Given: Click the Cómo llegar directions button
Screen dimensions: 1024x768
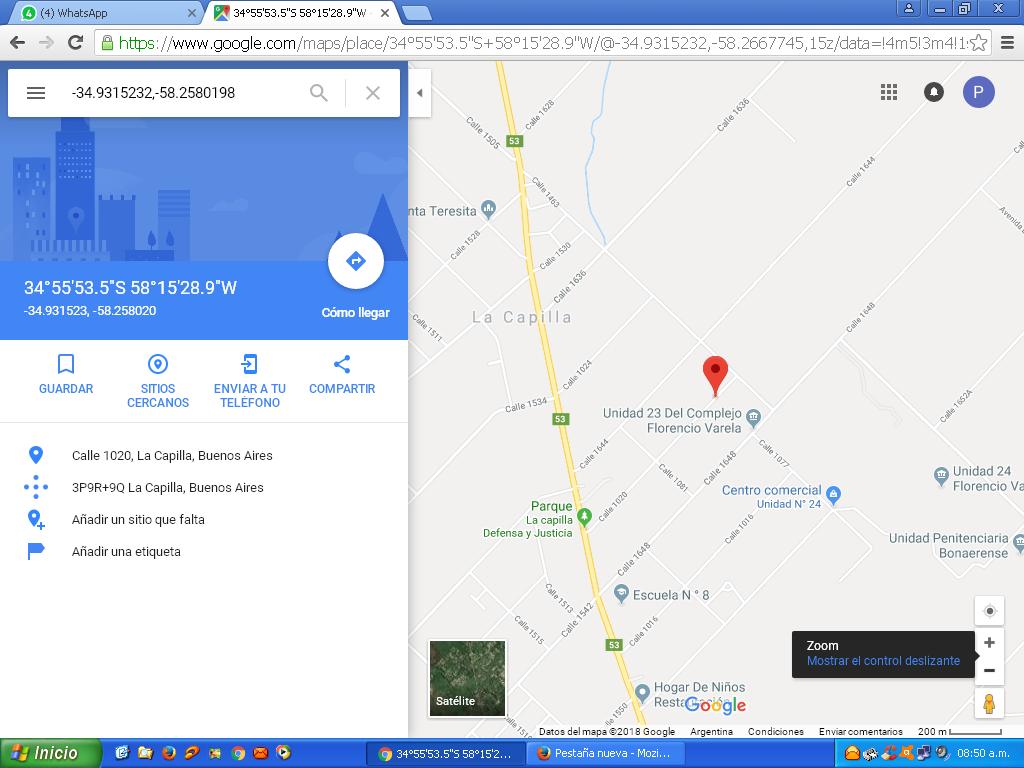Looking at the screenshot, I should pyautogui.click(x=355, y=261).
